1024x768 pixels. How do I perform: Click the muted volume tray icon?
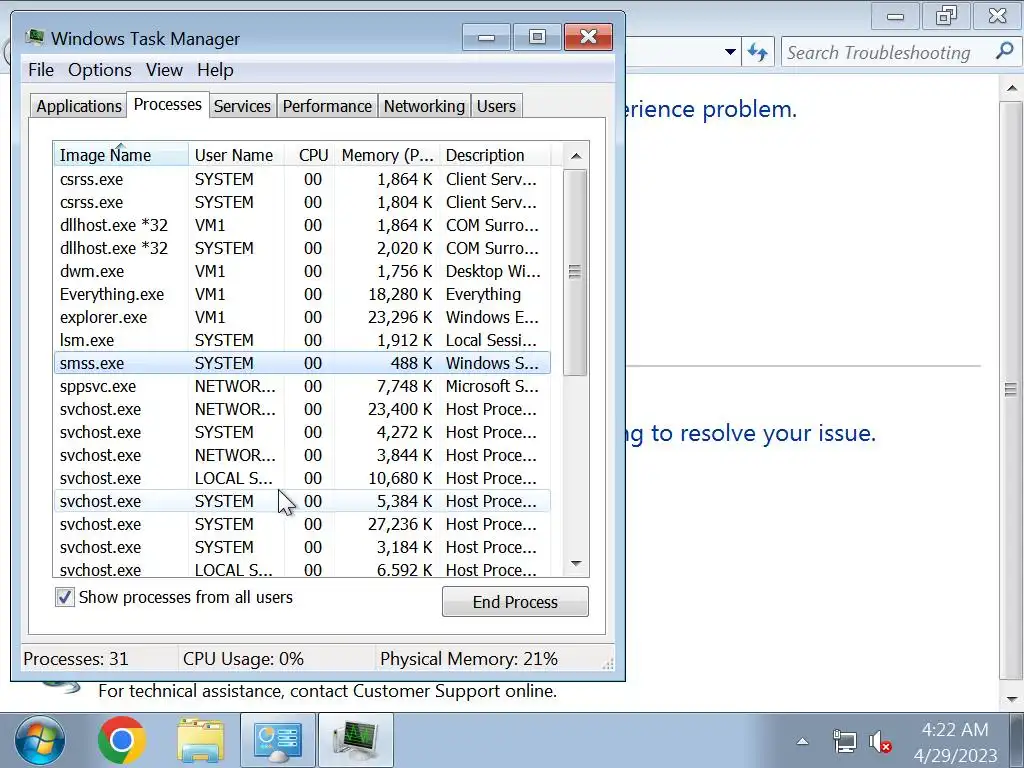pos(880,741)
